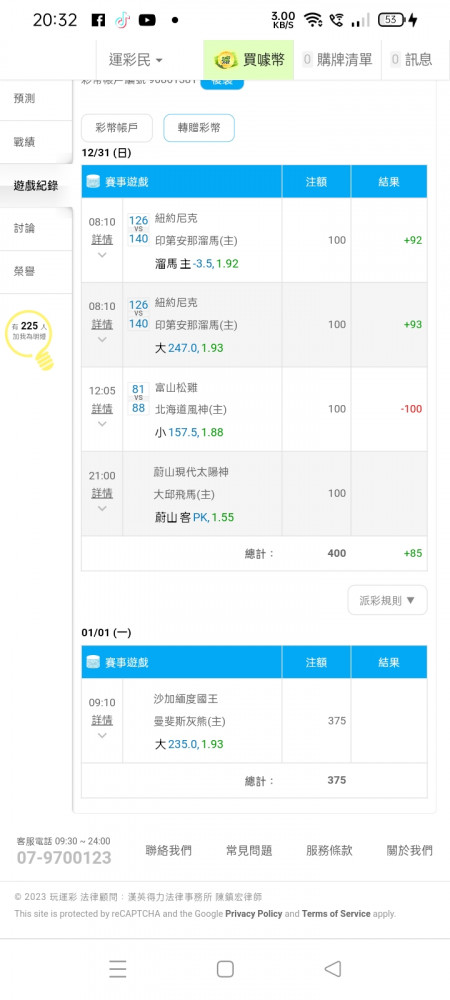Tap the Facebook icon in status bar

pyautogui.click(x=98, y=20)
